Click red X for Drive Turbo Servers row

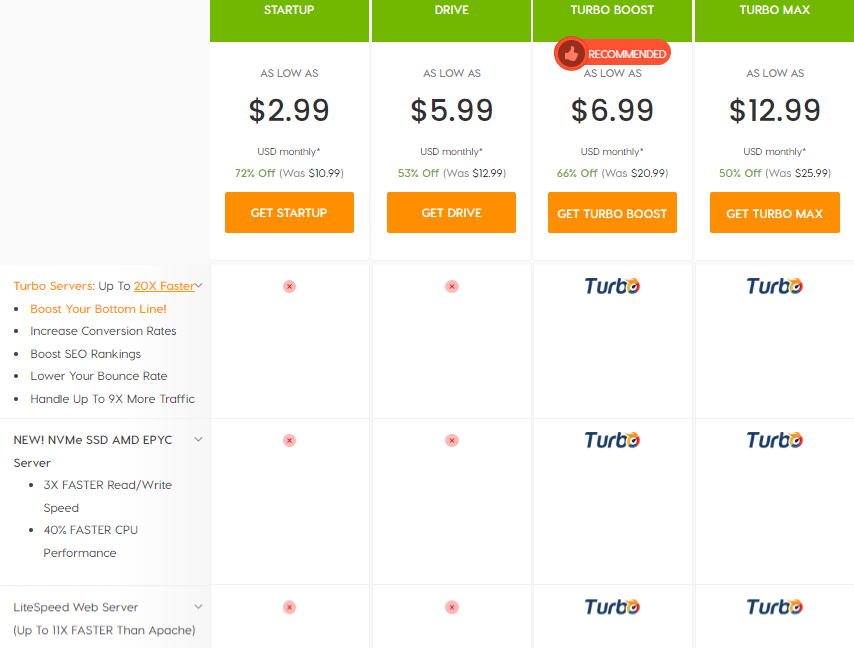(452, 286)
